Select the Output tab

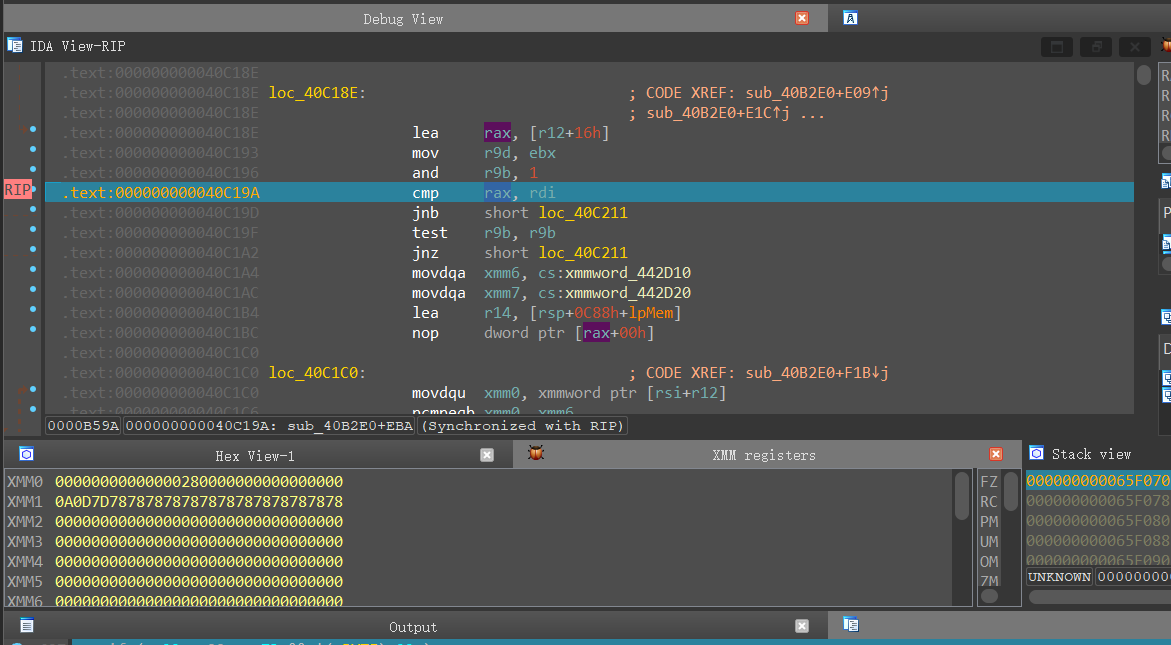point(412,627)
